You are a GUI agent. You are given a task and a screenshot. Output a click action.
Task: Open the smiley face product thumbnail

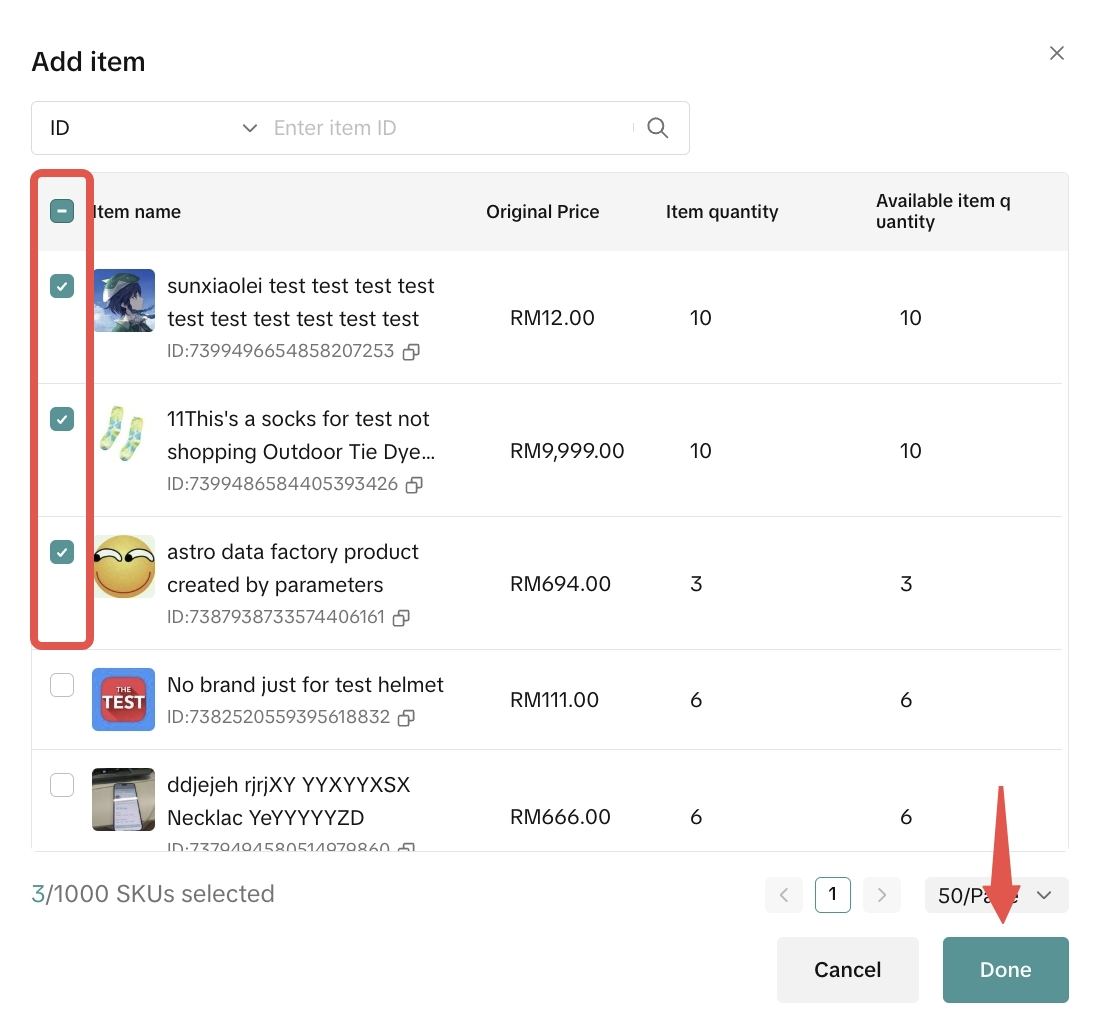[x=124, y=566]
